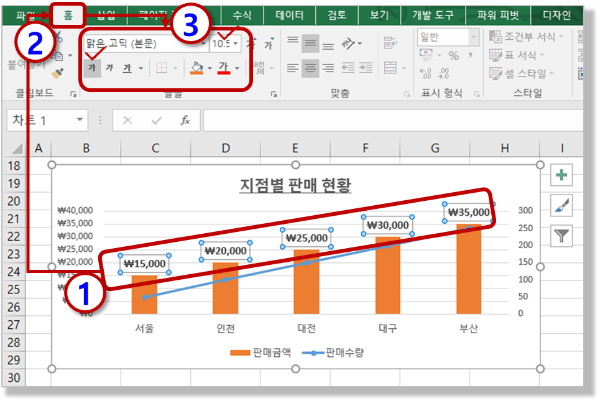
Task: Click the wrap text icon
Action: pos(390,43)
